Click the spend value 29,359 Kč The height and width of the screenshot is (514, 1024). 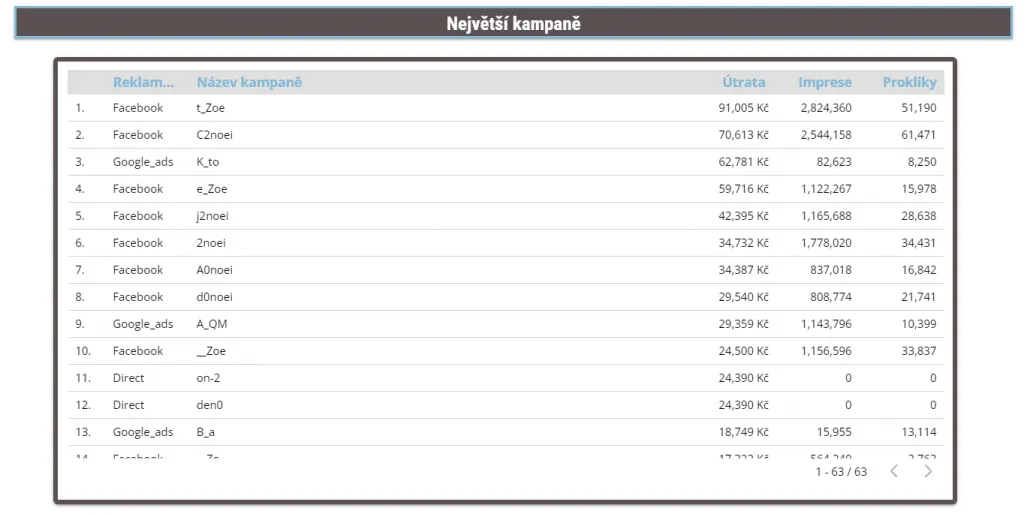pyautogui.click(x=743, y=324)
